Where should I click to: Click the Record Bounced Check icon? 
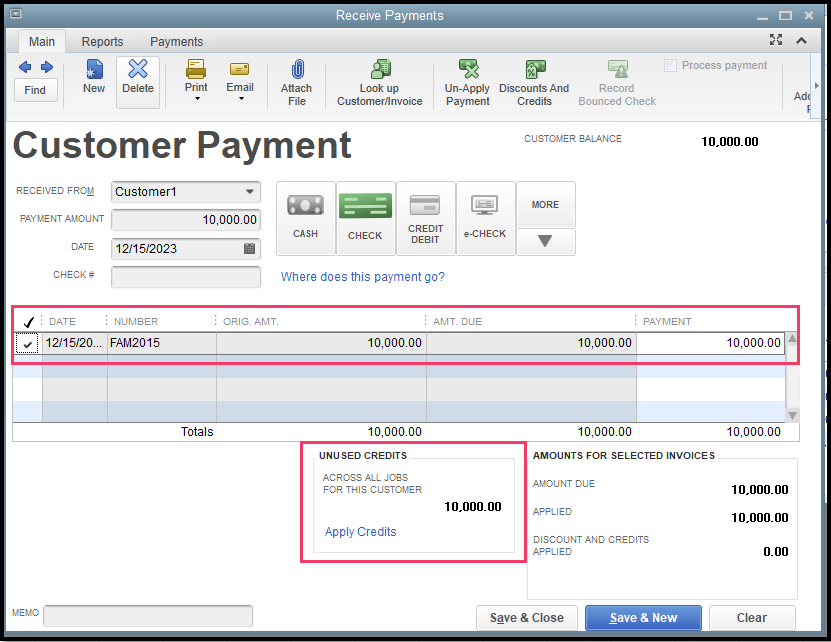[616, 80]
